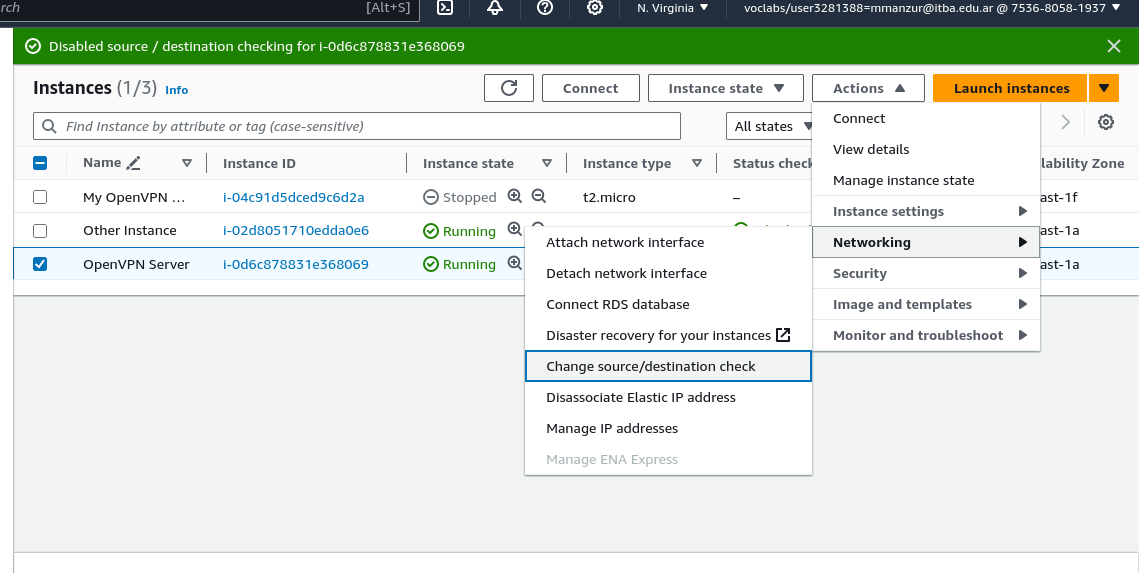Click the Instance ID column header
Screen dimensions: 1139x573
point(259,163)
